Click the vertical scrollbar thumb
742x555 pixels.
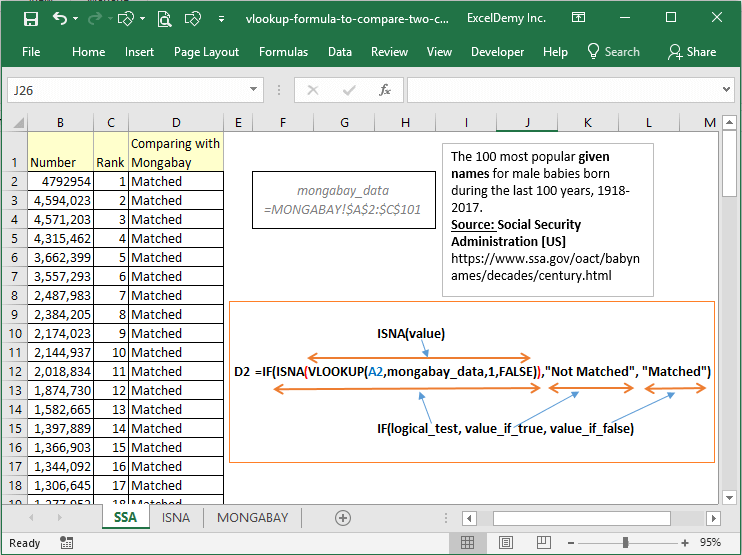click(729, 163)
